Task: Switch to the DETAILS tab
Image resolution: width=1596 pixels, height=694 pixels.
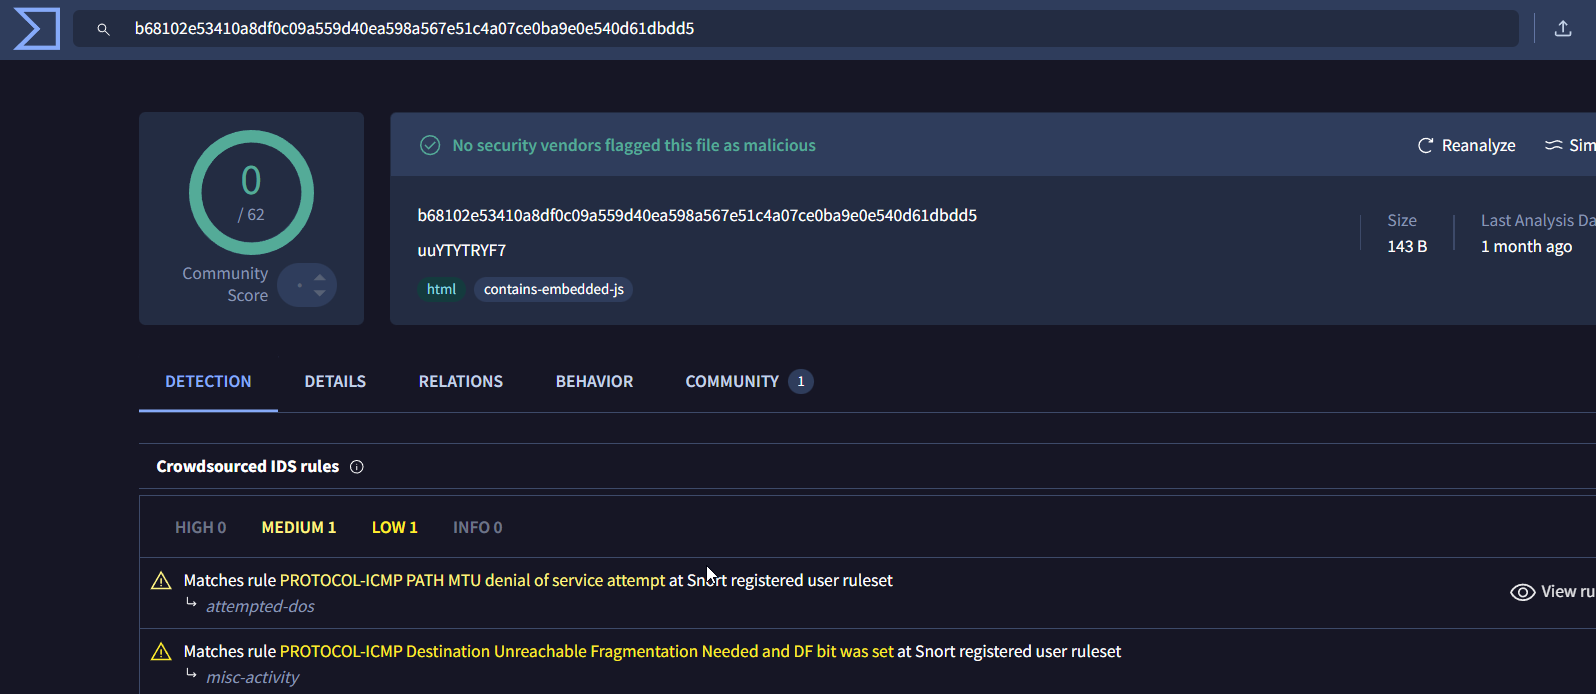Action: pos(335,382)
